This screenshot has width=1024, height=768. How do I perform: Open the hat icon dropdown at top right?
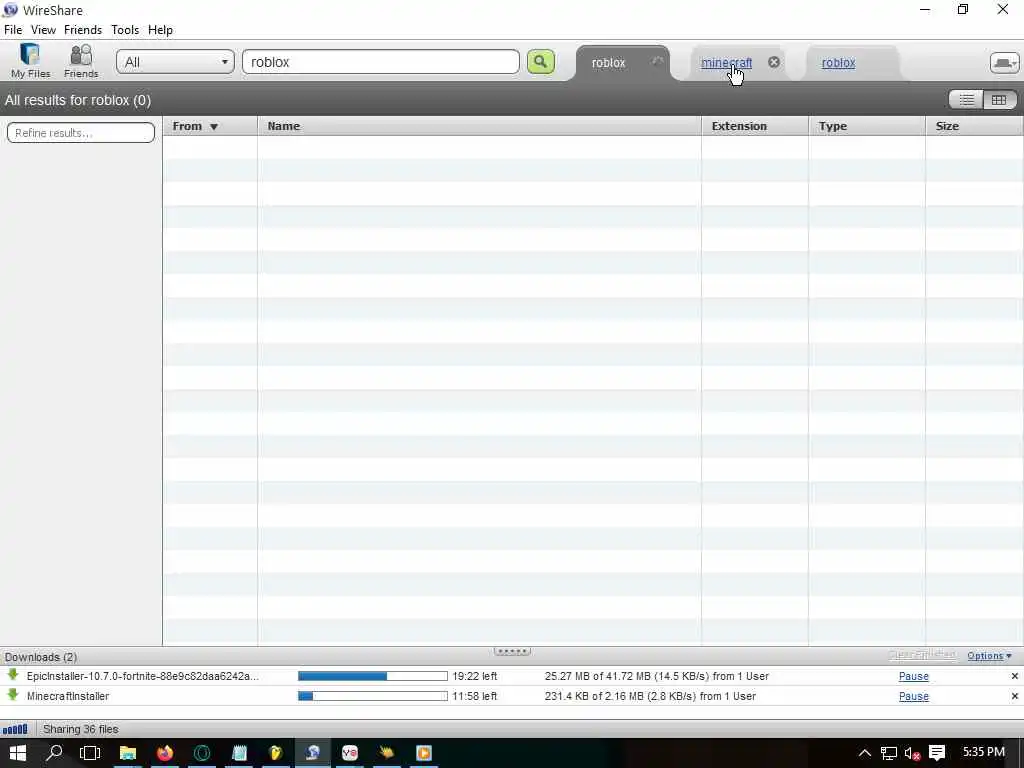coord(1004,63)
